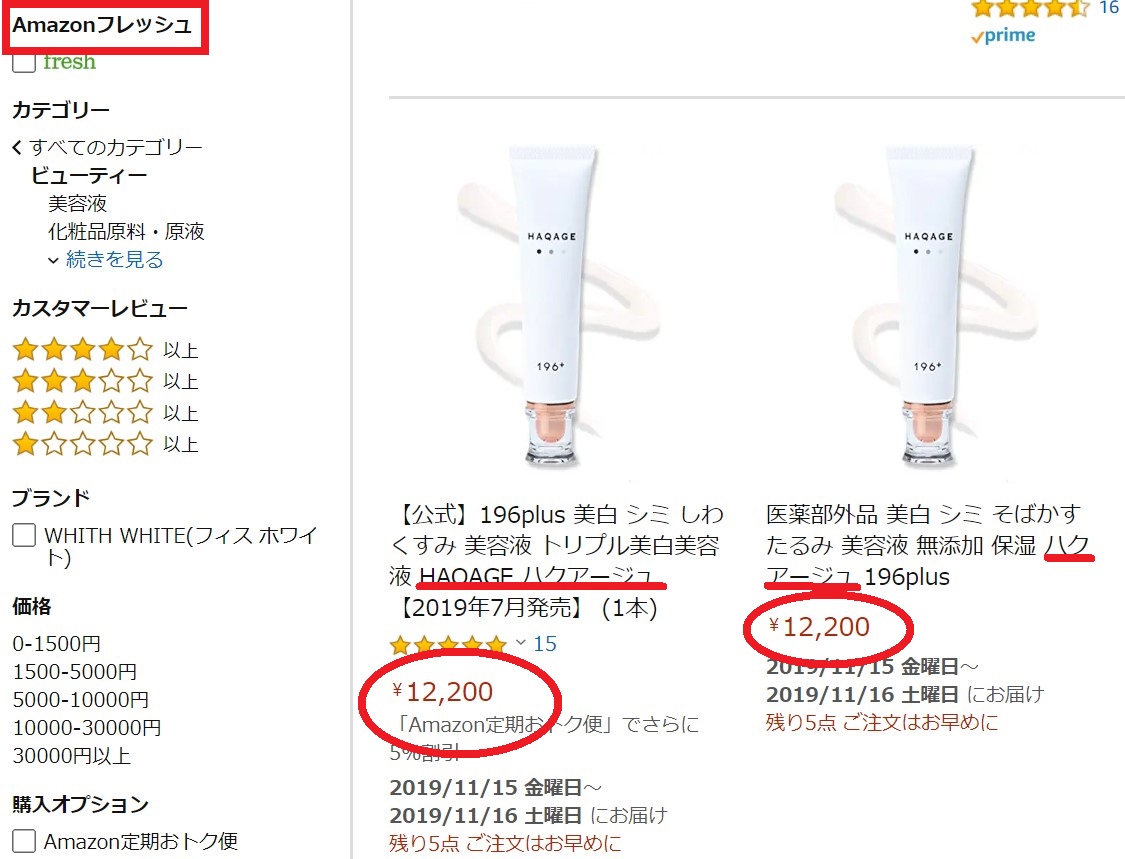This screenshot has height=859, width=1125.
Task: Open rating dropdown arrow next to 15 reviews
Action: pyautogui.click(x=521, y=643)
